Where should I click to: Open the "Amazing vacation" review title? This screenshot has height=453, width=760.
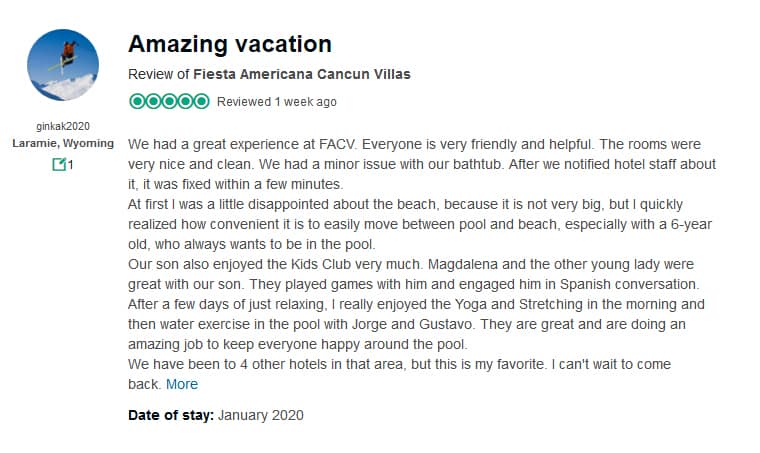[230, 44]
